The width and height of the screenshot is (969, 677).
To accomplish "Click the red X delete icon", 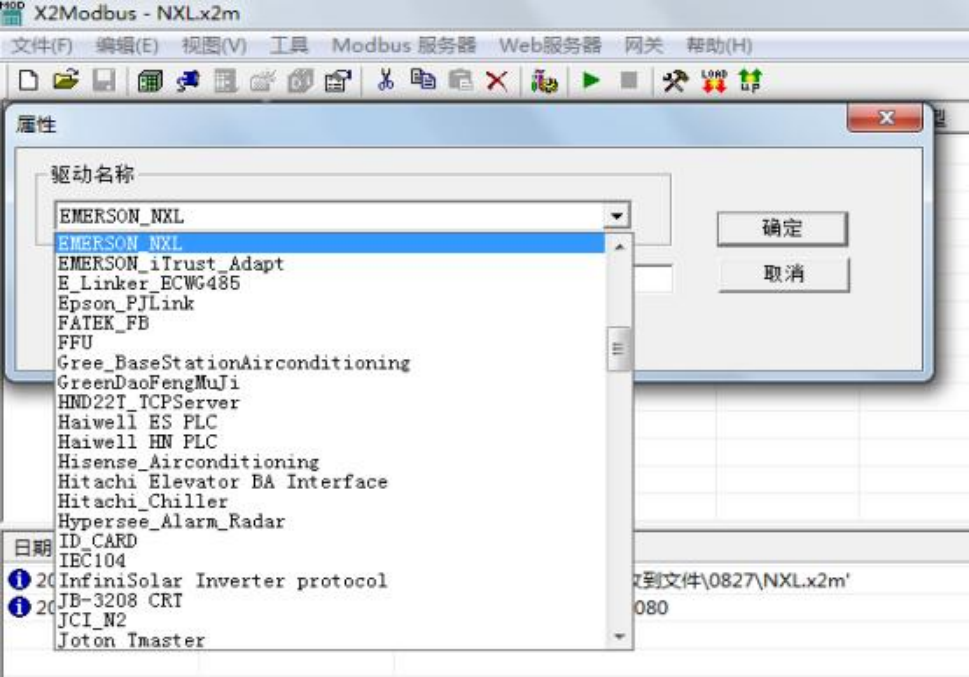I will point(497,81).
